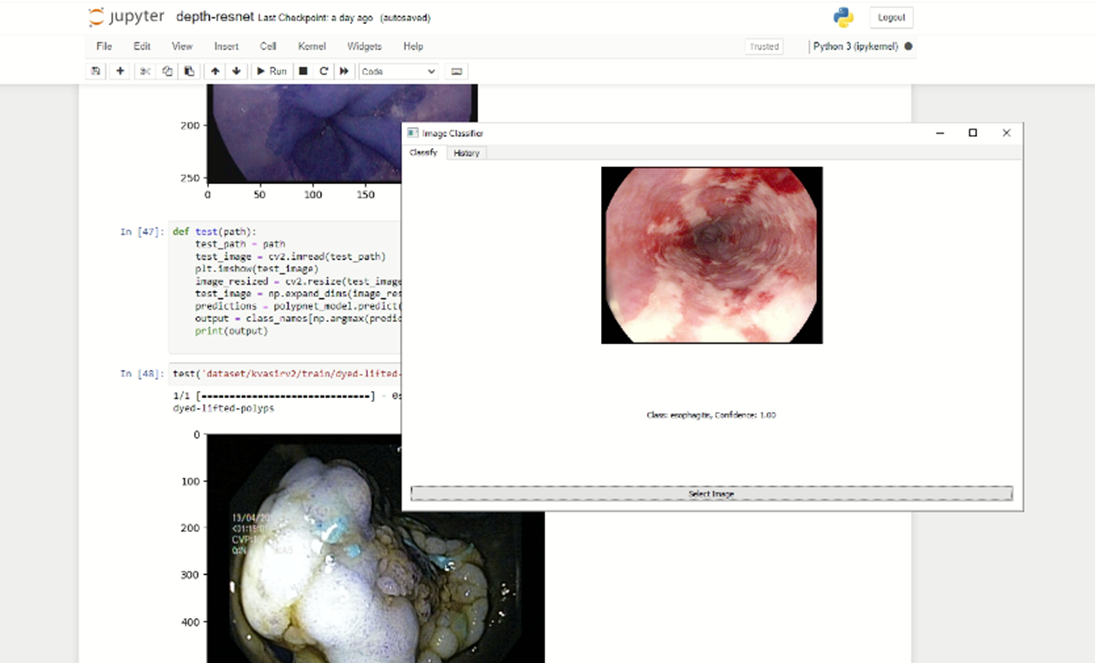Open the Cell menu
The height and width of the screenshot is (663, 1095).
point(268,46)
